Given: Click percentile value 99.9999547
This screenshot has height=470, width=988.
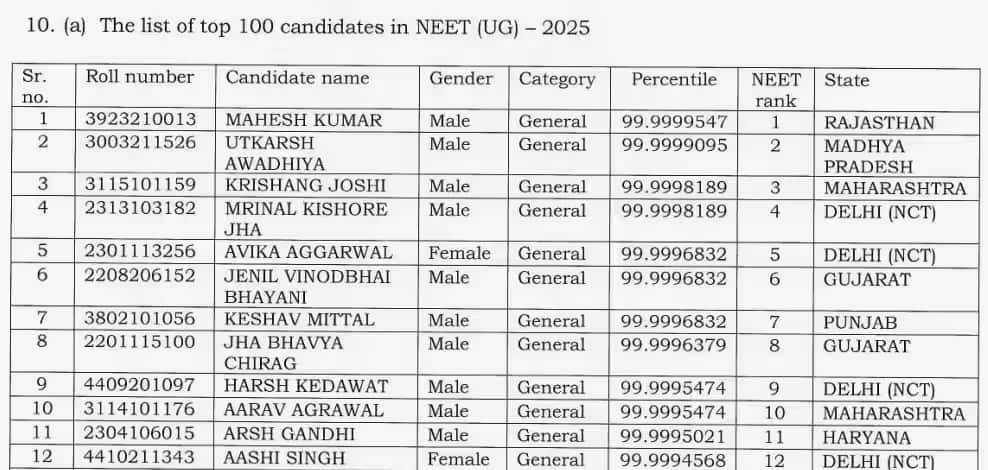Looking at the screenshot, I should 674,121.
